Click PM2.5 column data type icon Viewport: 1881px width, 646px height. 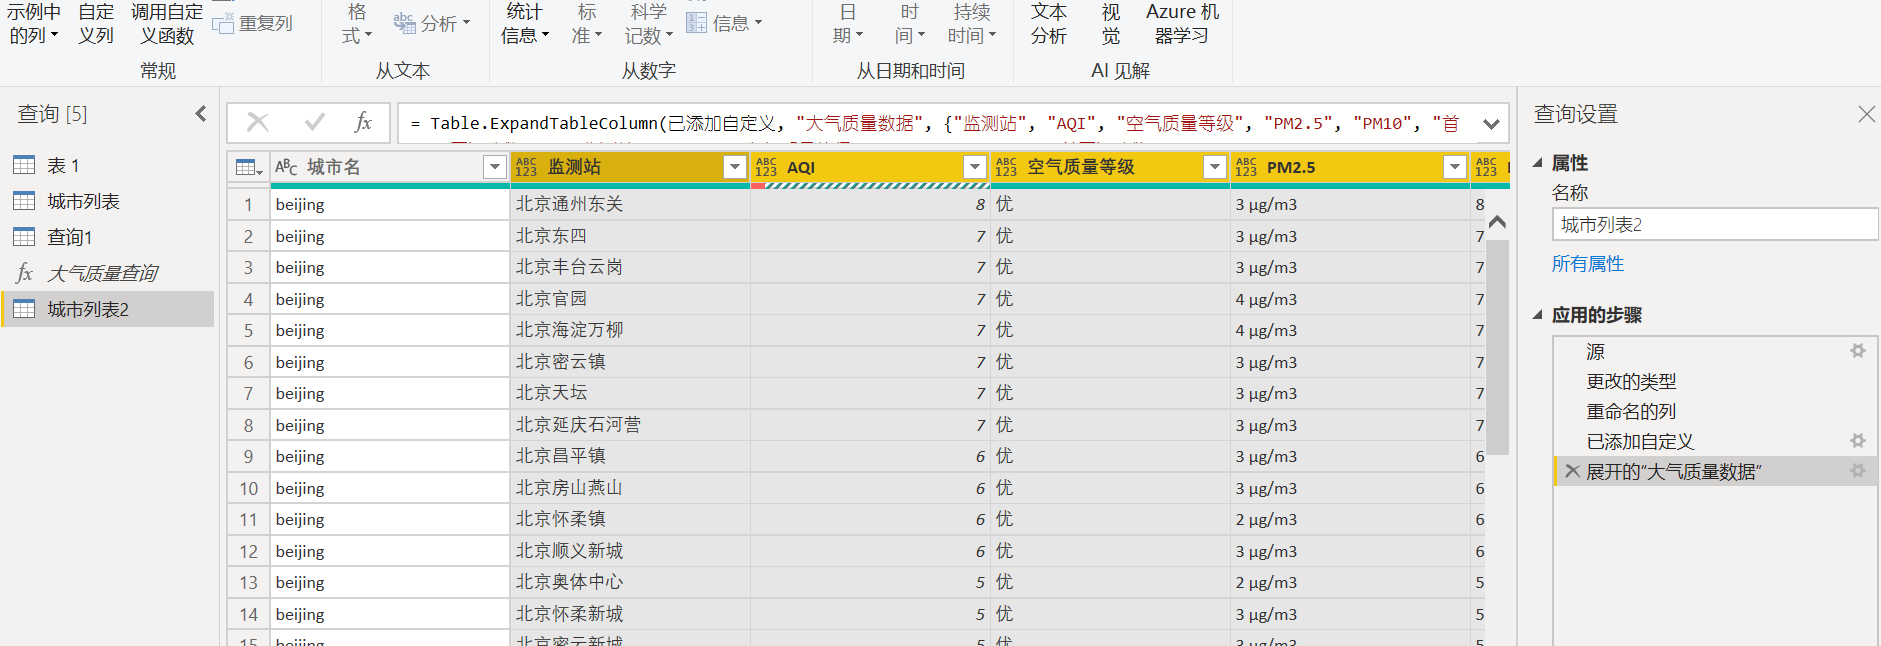pos(1246,167)
